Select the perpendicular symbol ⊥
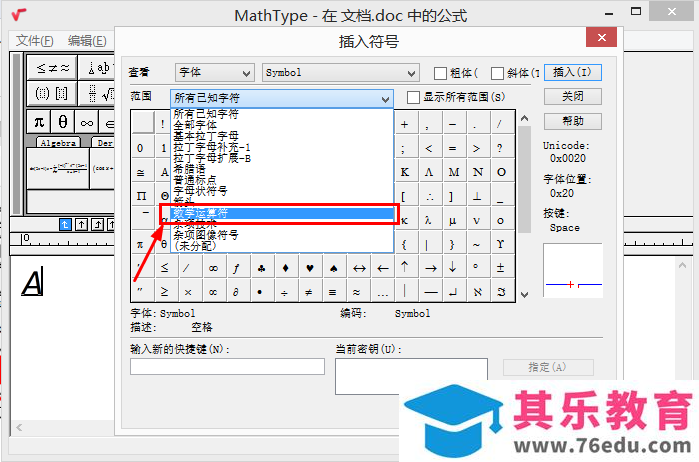699x462 pixels. (477, 196)
